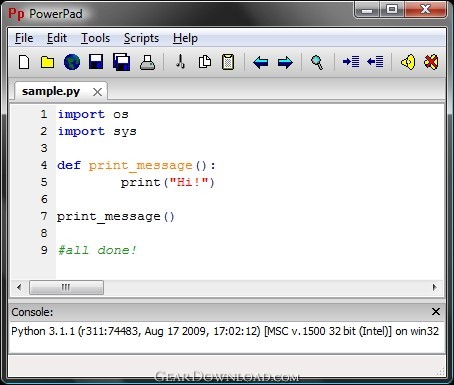Click line number 3 in the gutter

(x=44, y=148)
